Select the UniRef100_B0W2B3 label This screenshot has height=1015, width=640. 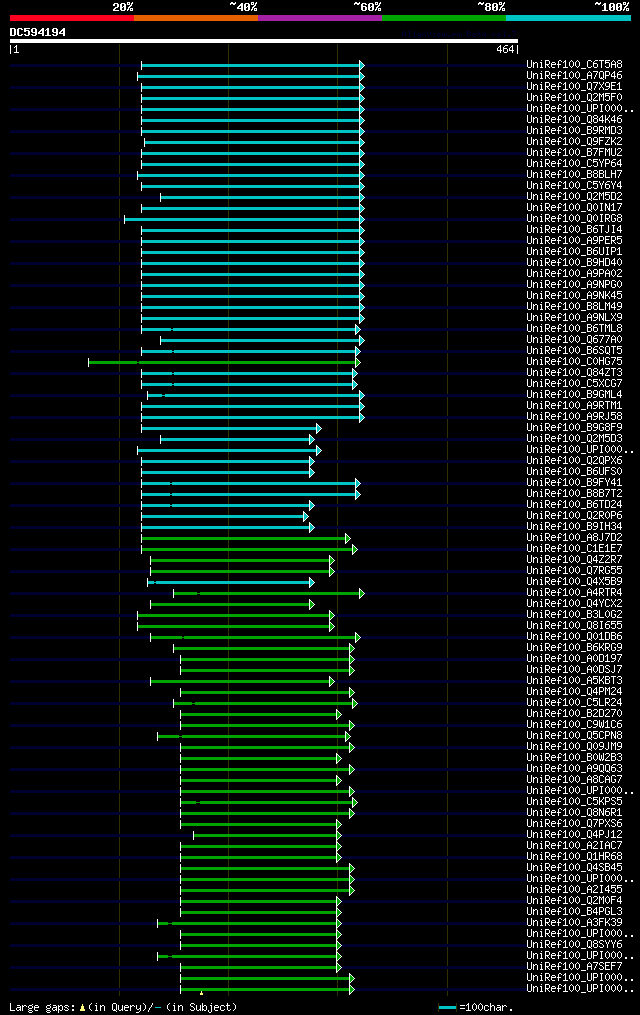click(x=575, y=758)
